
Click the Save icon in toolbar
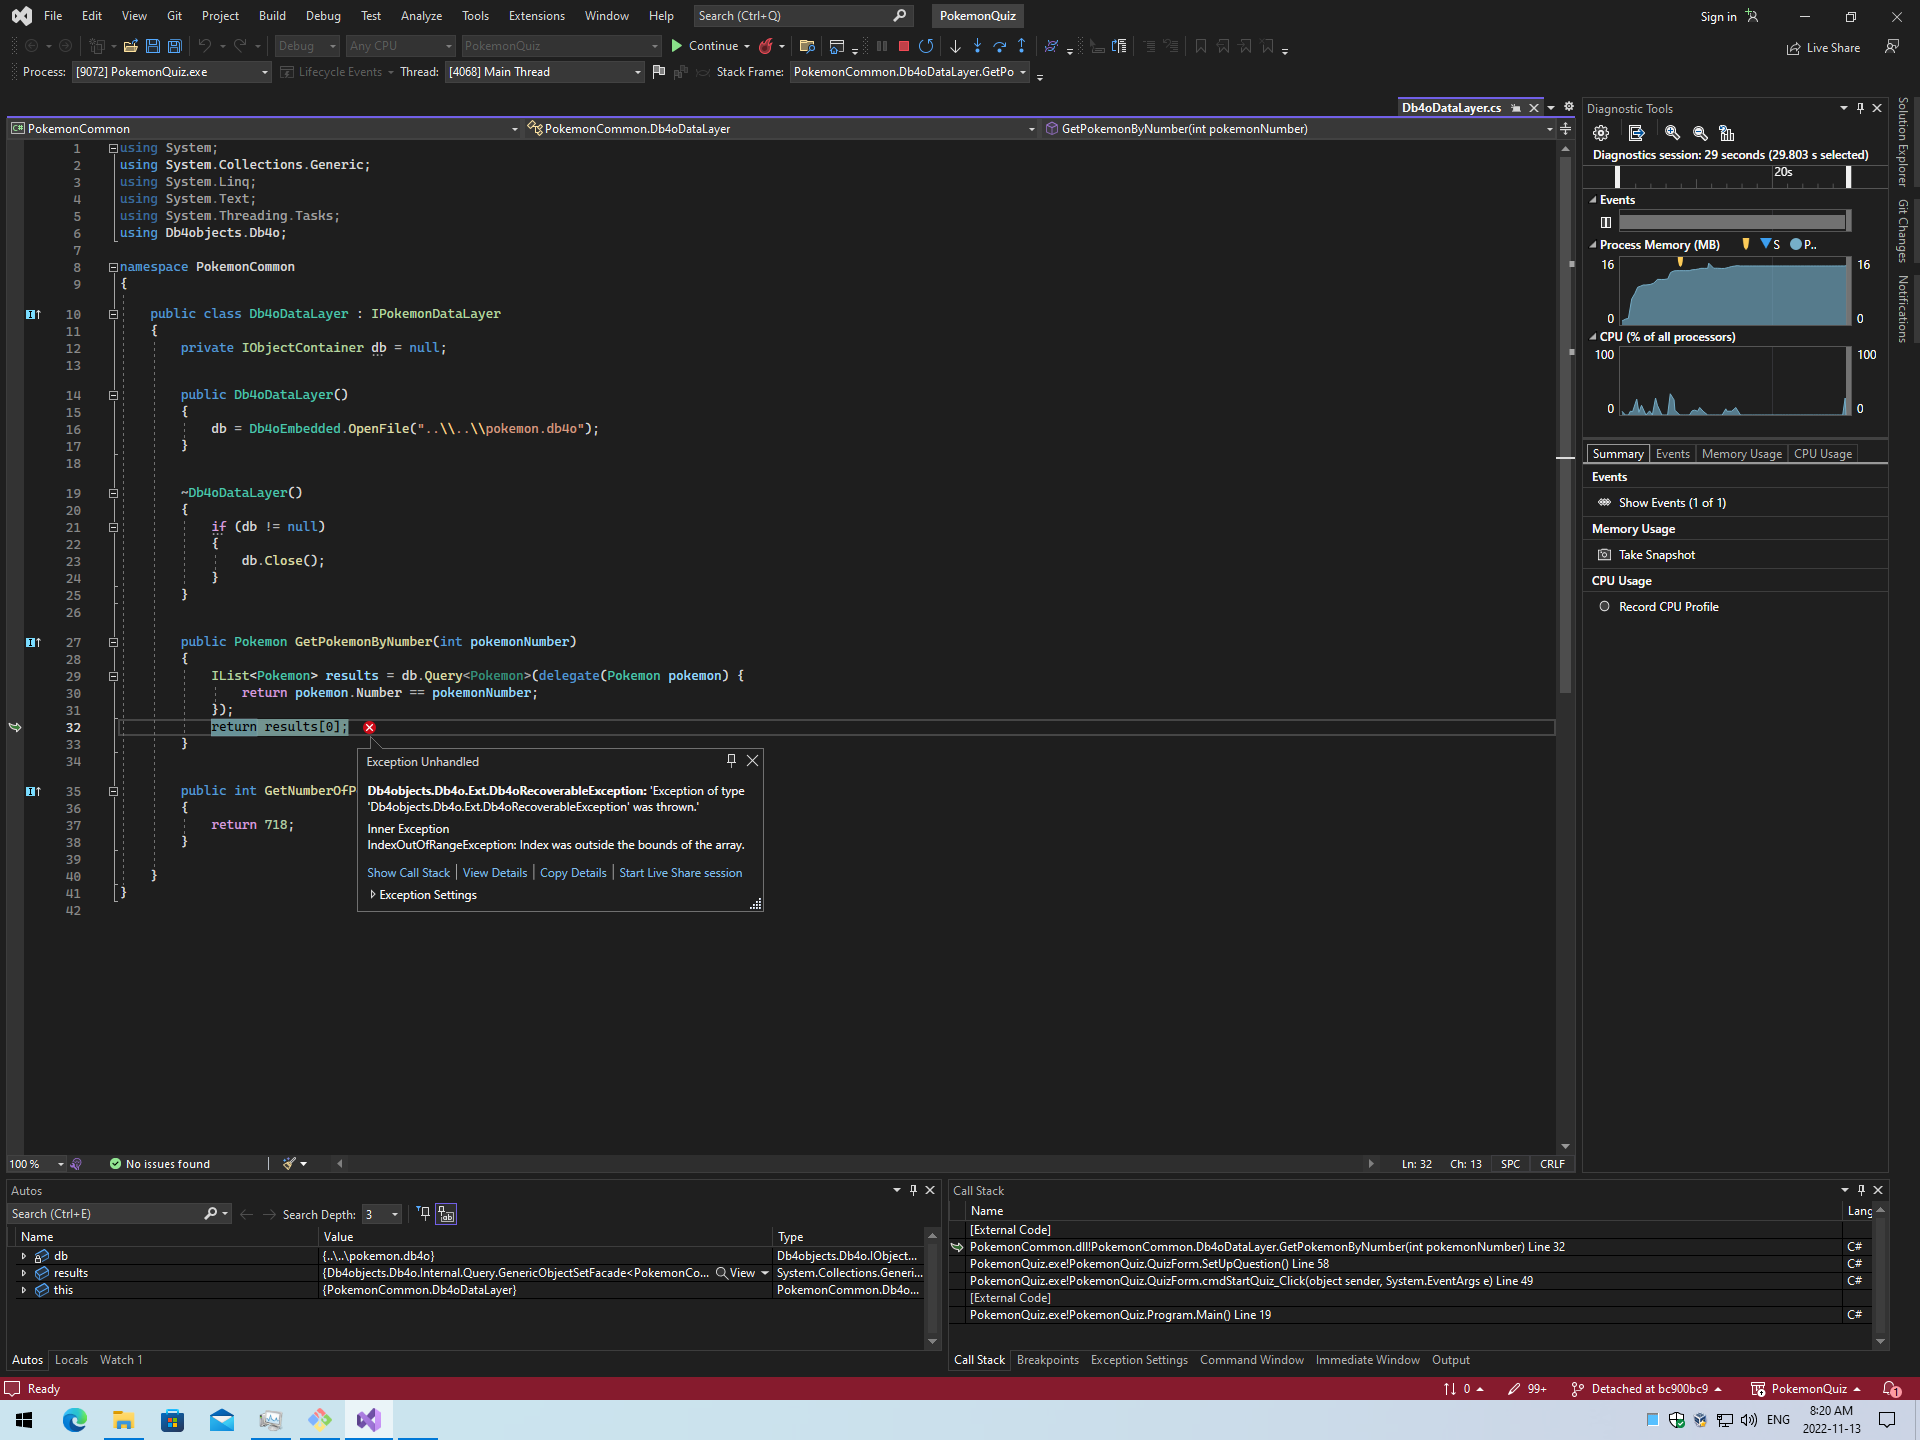153,46
